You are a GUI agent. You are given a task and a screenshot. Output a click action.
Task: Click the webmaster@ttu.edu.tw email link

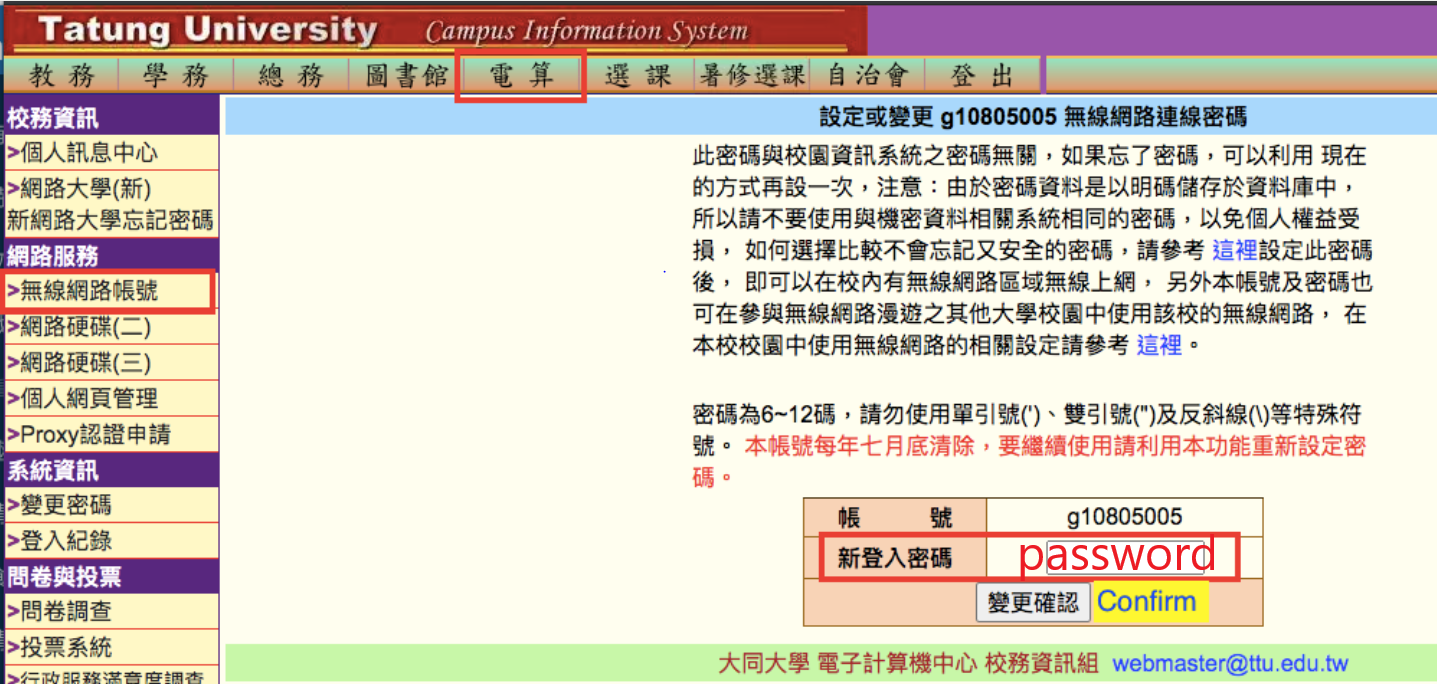(x=1230, y=663)
